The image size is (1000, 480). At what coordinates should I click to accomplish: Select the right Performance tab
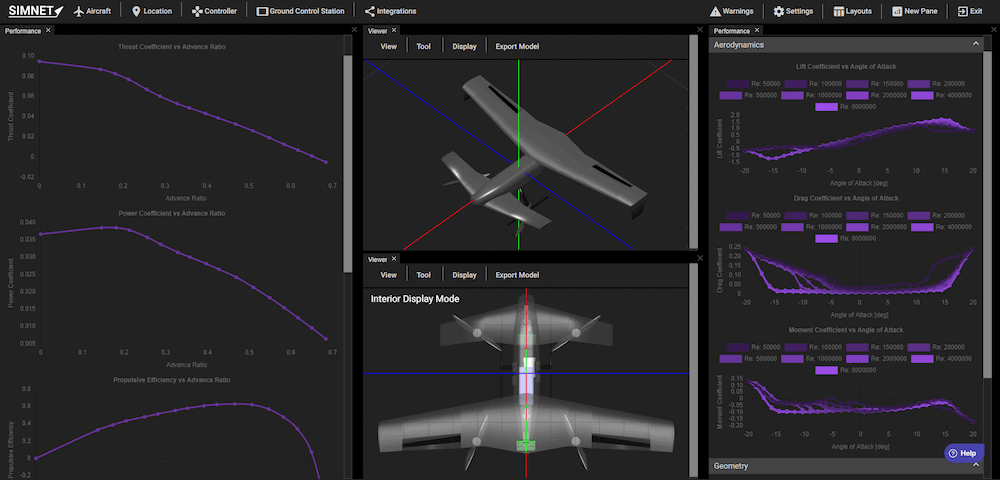point(732,31)
